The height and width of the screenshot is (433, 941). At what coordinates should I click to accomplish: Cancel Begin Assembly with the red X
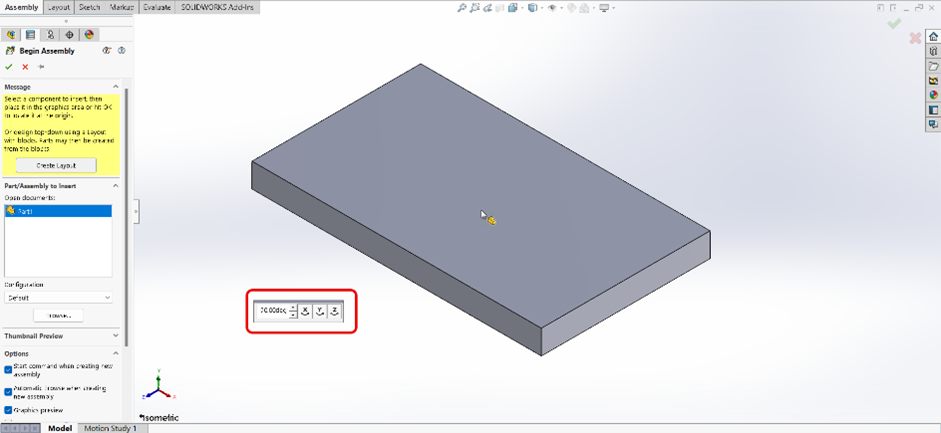click(x=25, y=67)
